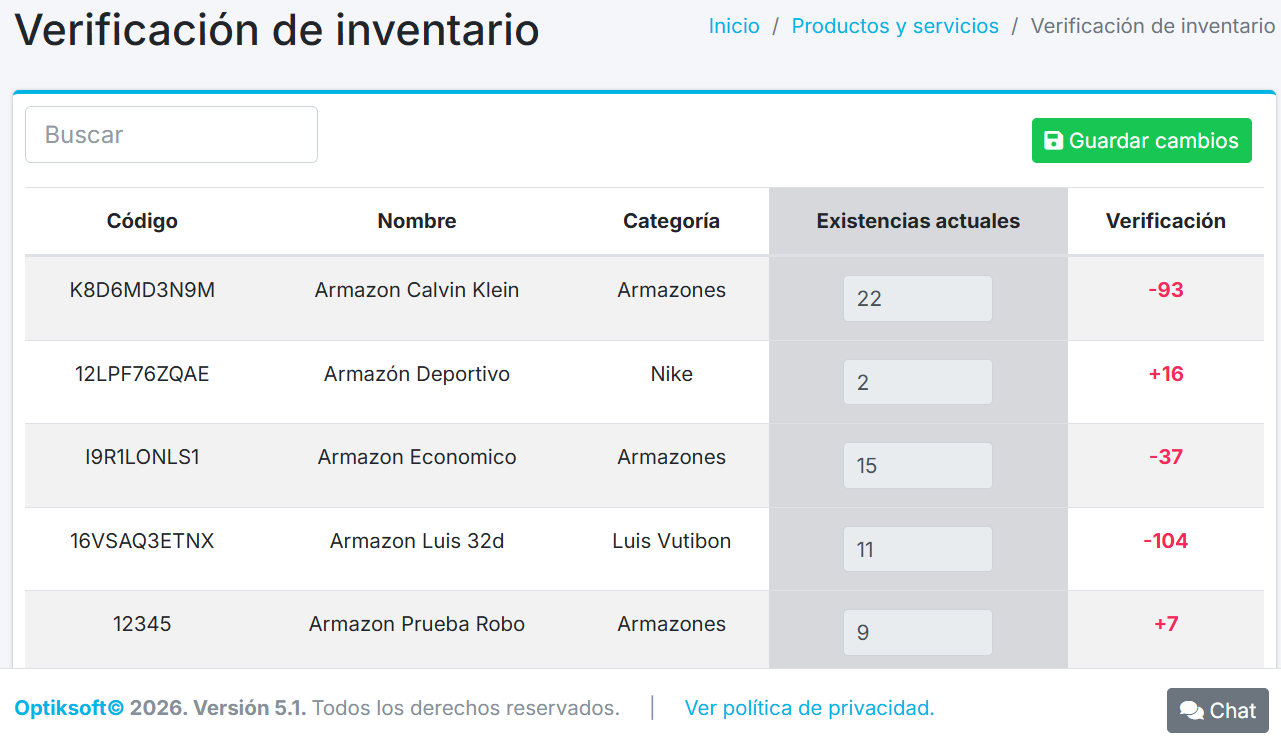This screenshot has height=744, width=1281.
Task: Edit stock field for Armazón Deportivo
Action: point(917,382)
